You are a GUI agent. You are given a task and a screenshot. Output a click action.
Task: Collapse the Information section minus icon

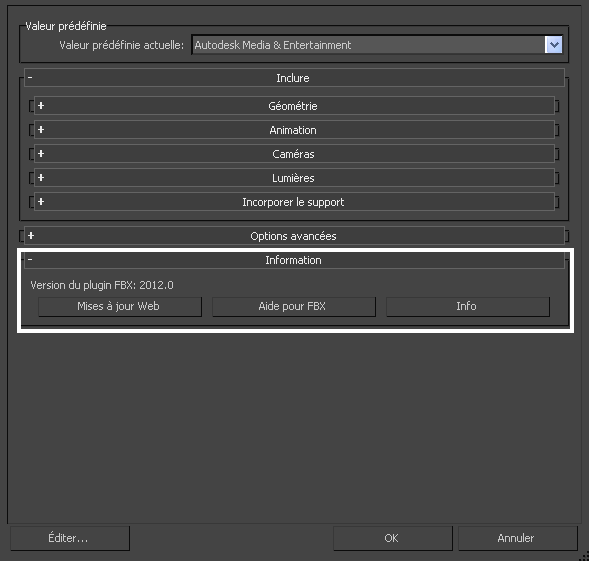point(30,259)
